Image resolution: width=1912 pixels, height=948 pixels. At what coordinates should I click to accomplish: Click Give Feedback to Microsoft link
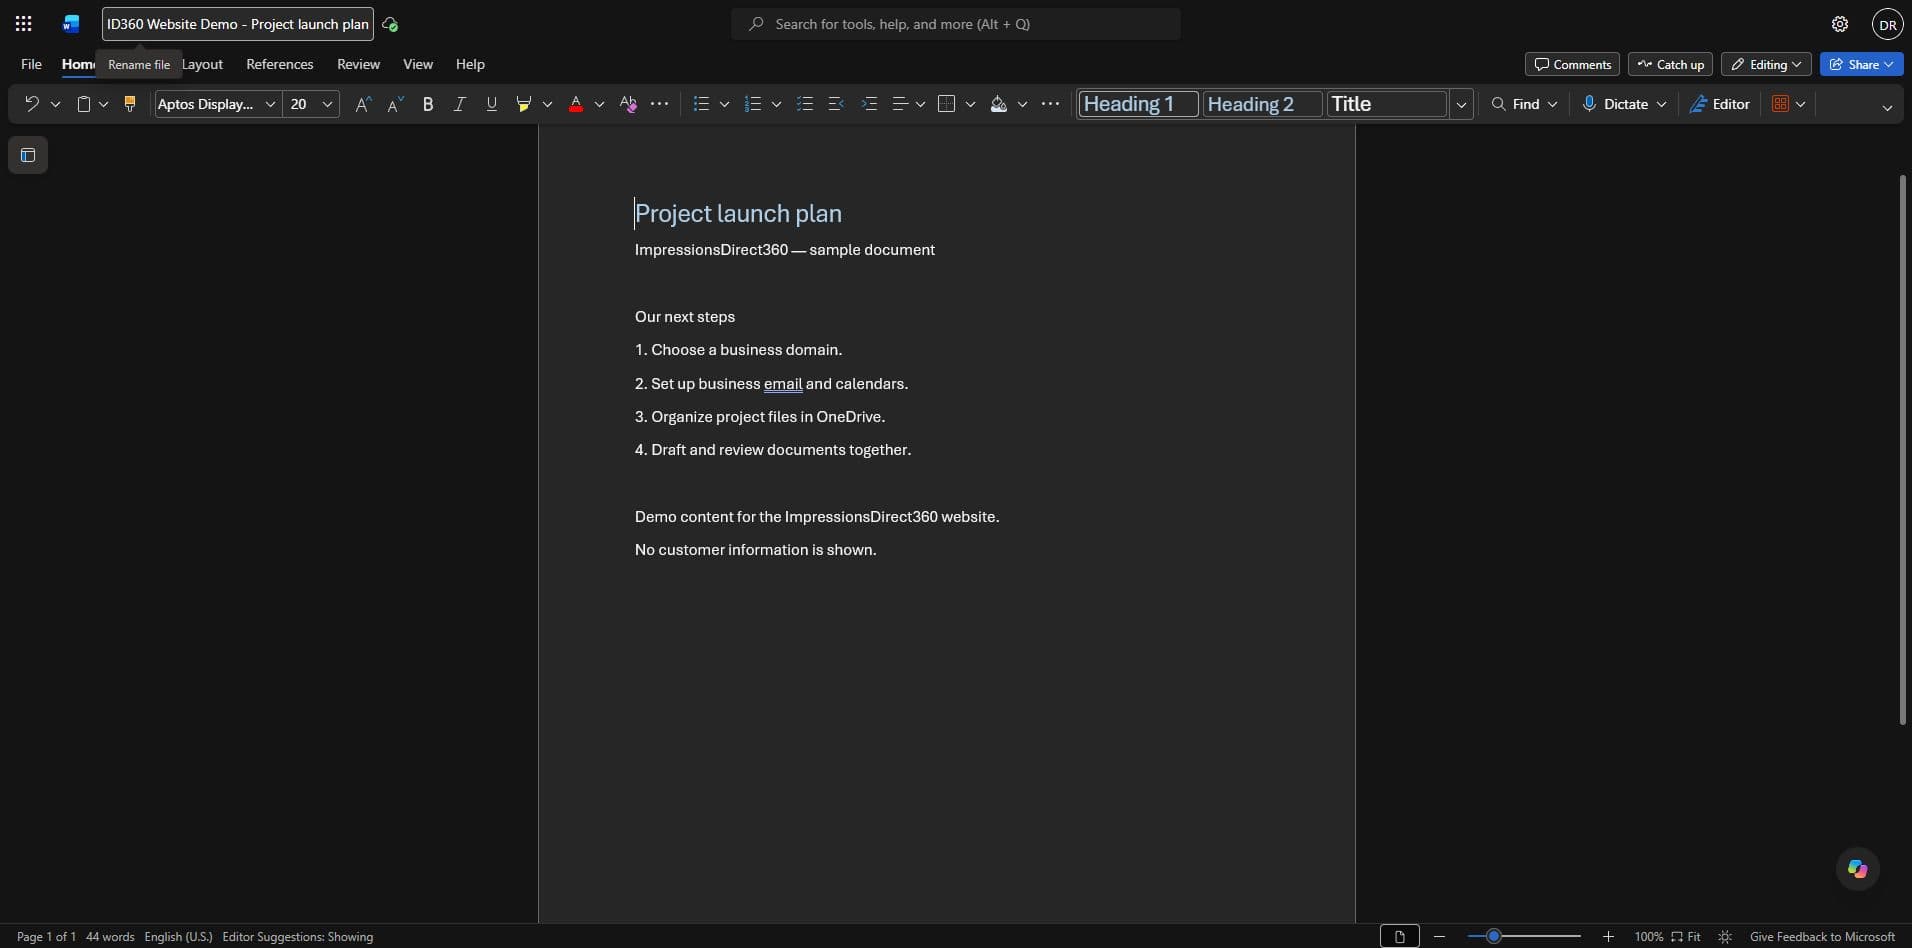pyautogui.click(x=1822, y=937)
